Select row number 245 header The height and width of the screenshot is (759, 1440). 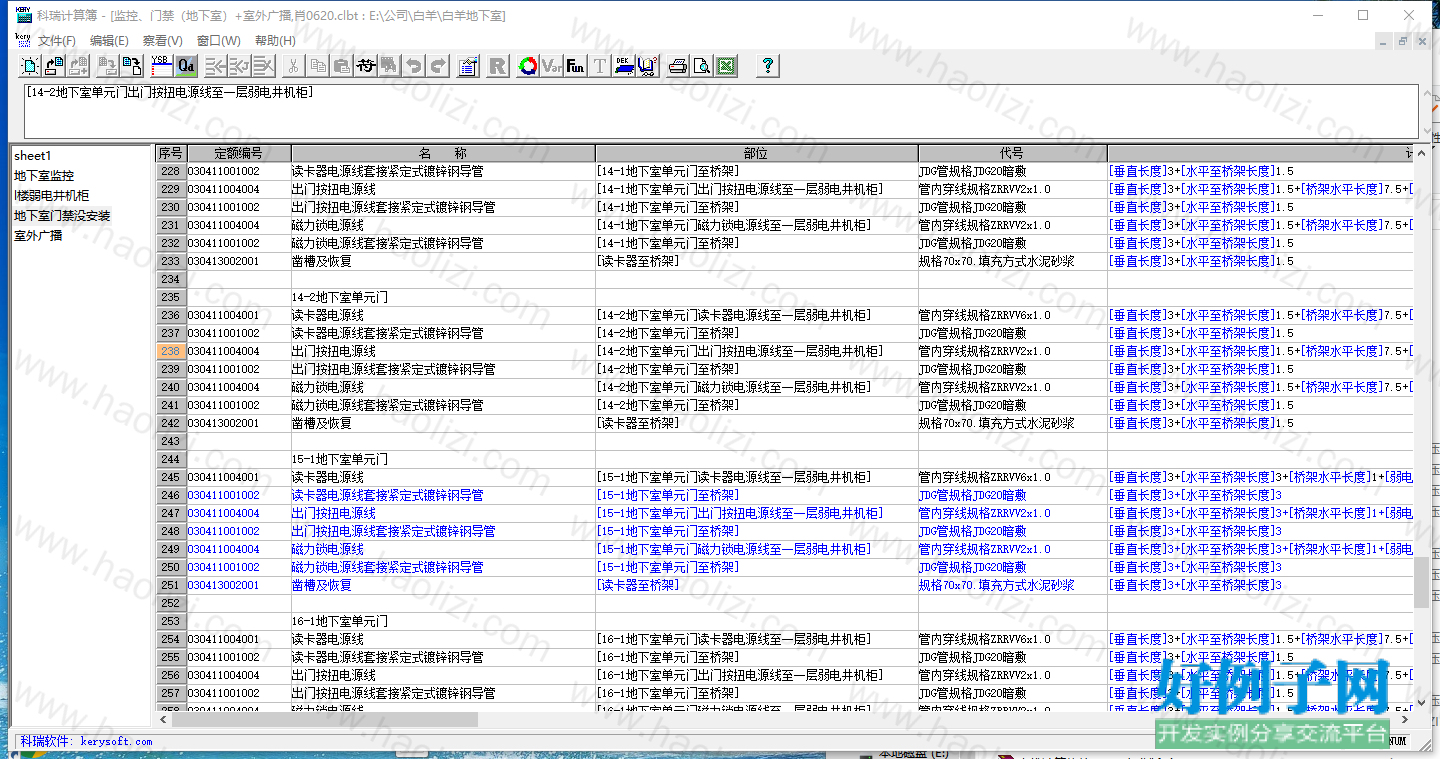170,477
